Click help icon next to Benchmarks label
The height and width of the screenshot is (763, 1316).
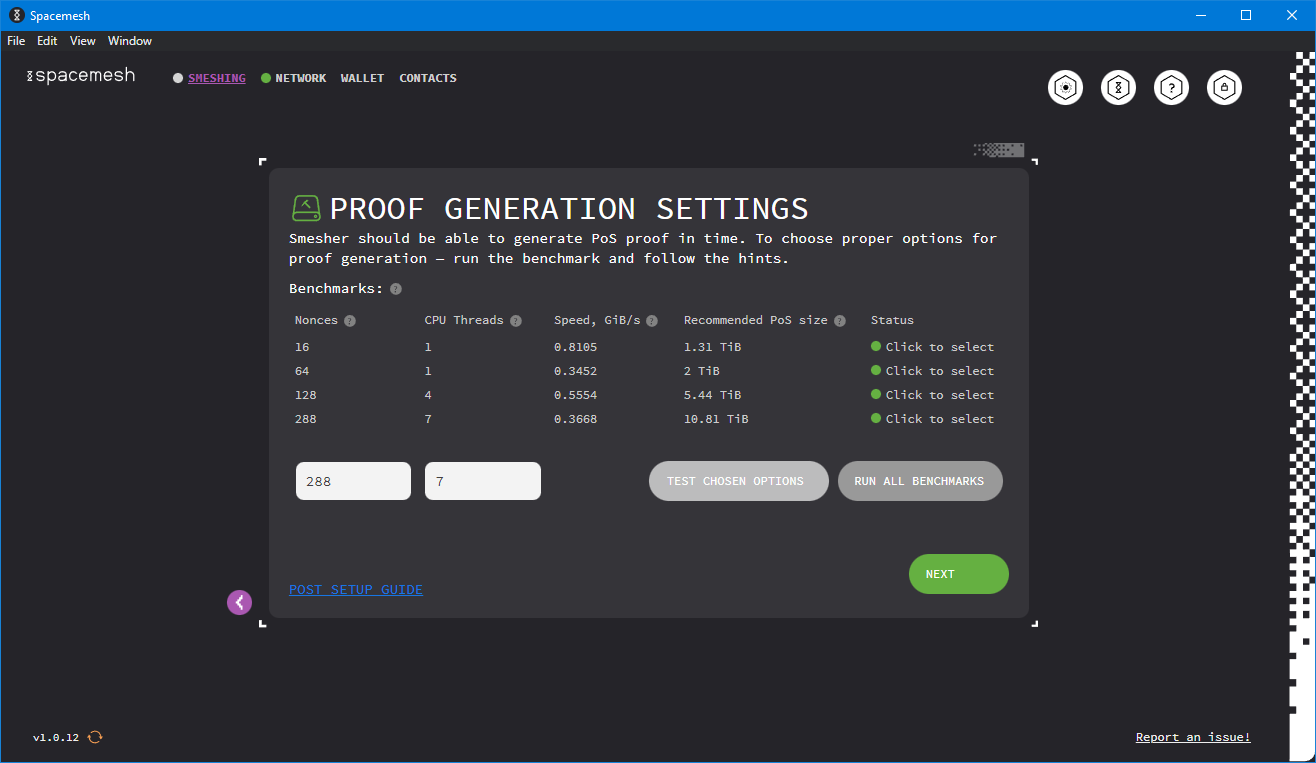click(x=396, y=289)
